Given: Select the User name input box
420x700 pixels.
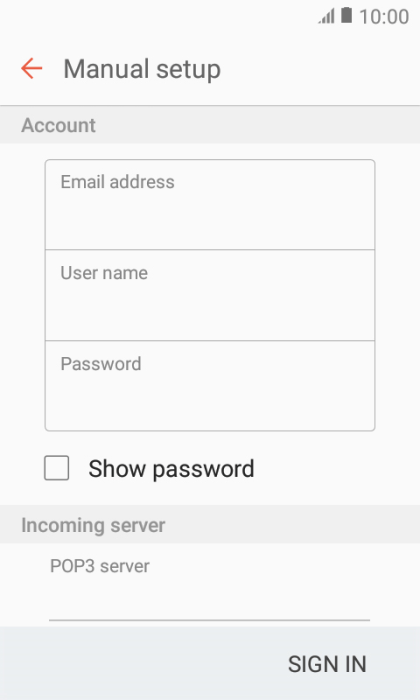Looking at the screenshot, I should click(x=210, y=295).
